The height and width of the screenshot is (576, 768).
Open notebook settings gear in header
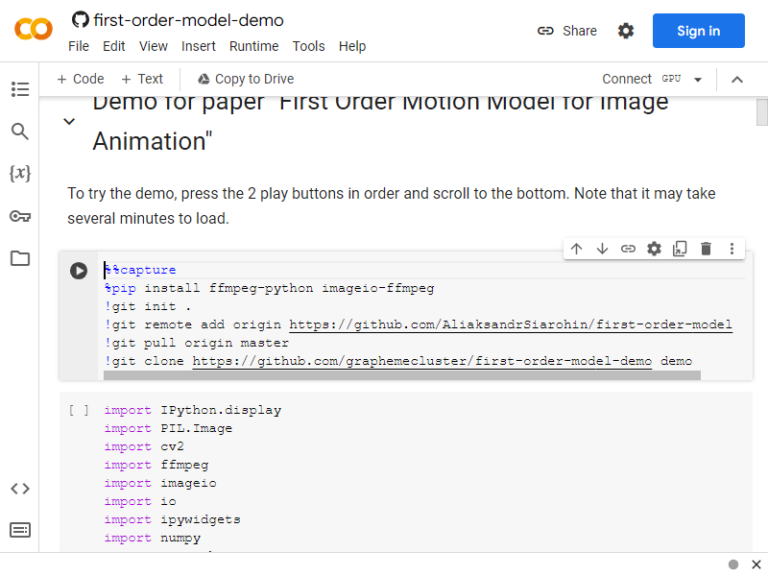pos(625,31)
